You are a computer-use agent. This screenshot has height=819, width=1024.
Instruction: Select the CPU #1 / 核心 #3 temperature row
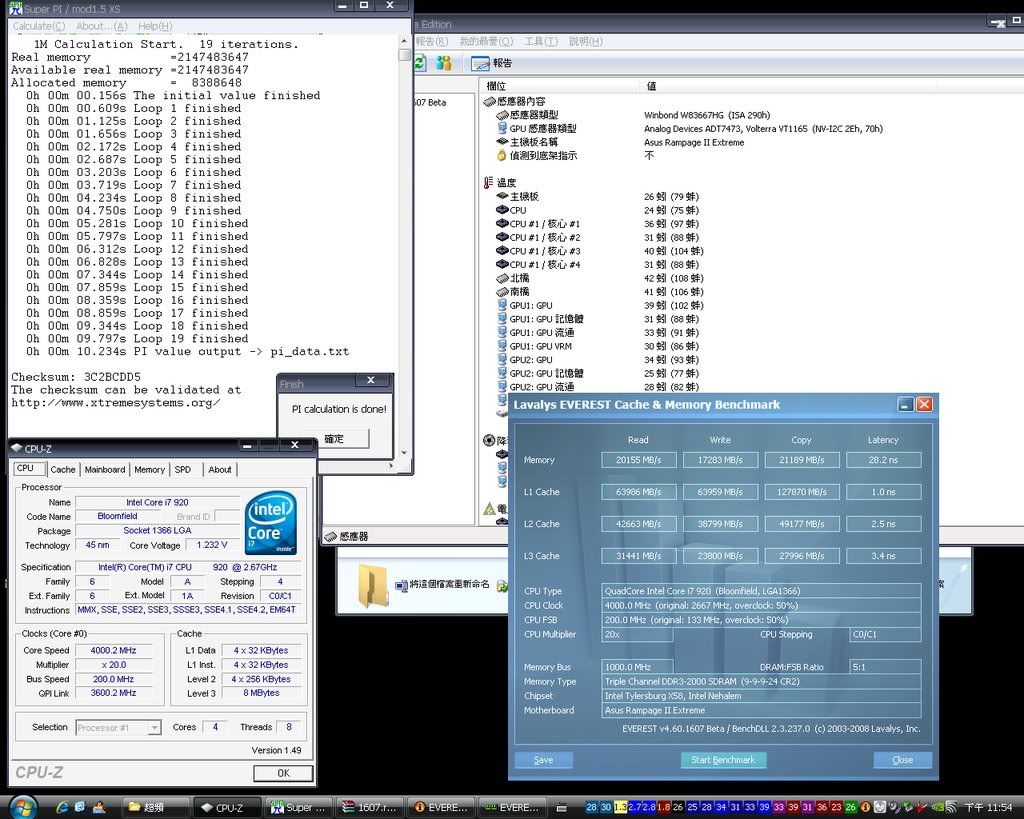point(600,251)
